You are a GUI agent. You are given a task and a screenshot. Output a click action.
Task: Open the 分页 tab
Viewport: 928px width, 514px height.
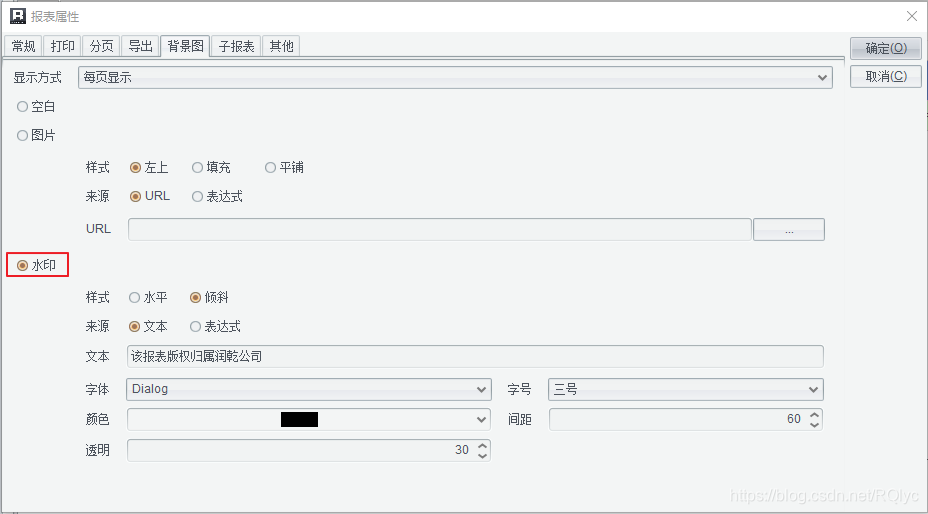[102, 46]
